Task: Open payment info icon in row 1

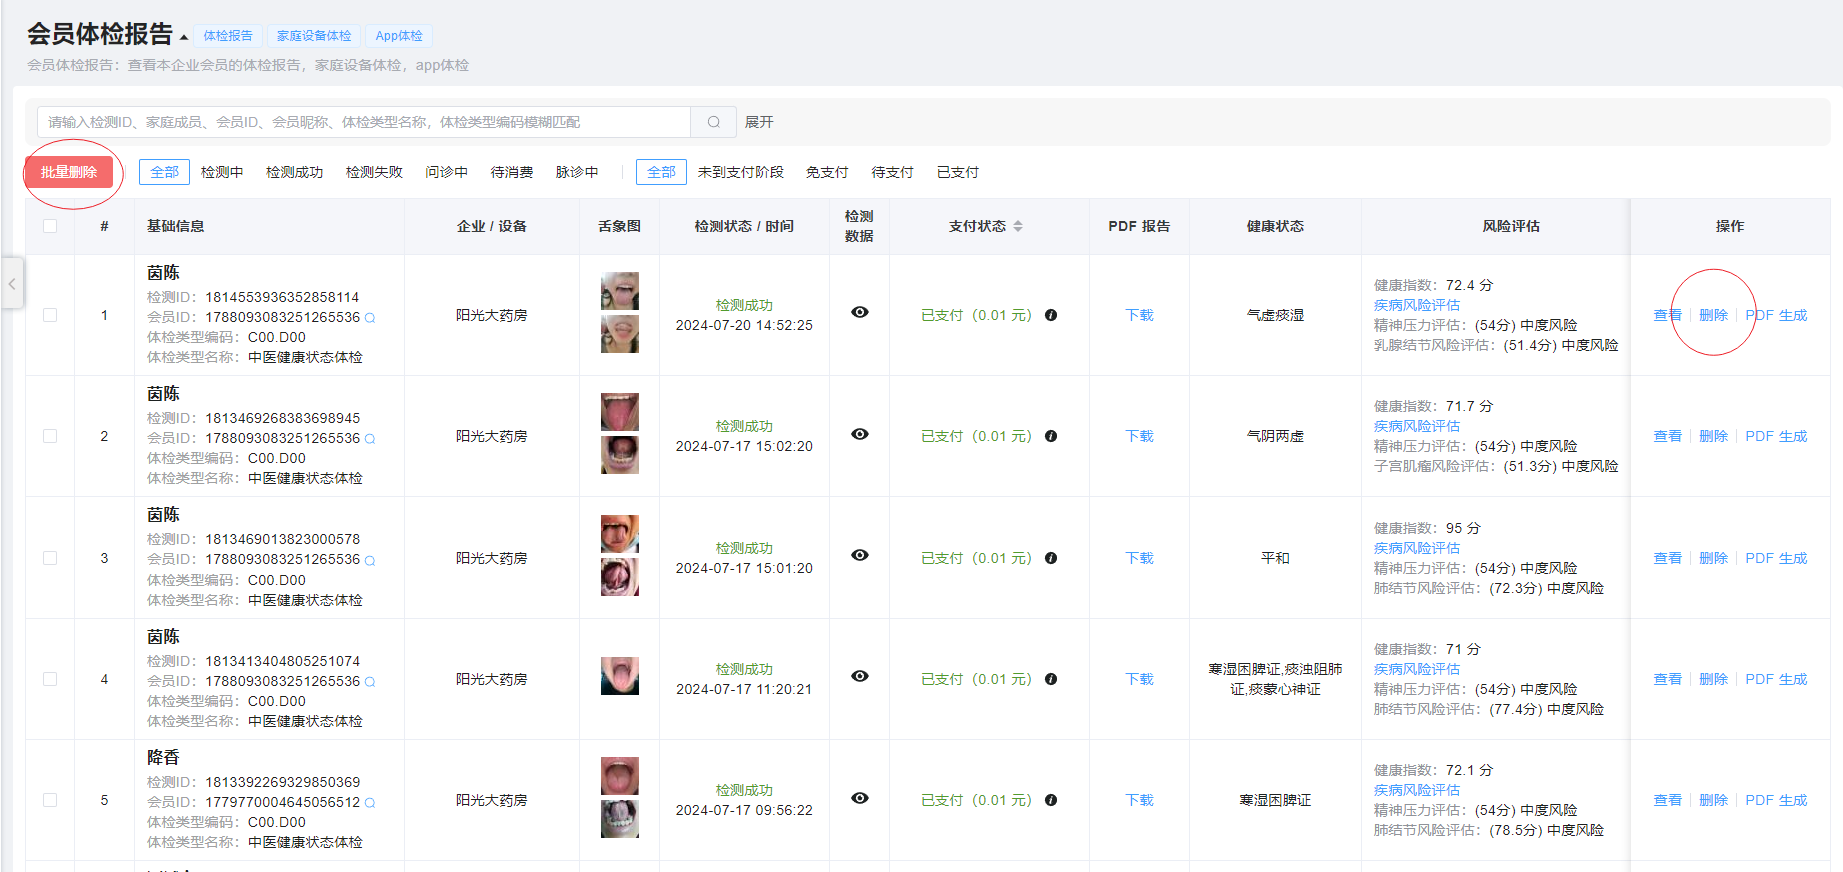Action: pos(1051,315)
